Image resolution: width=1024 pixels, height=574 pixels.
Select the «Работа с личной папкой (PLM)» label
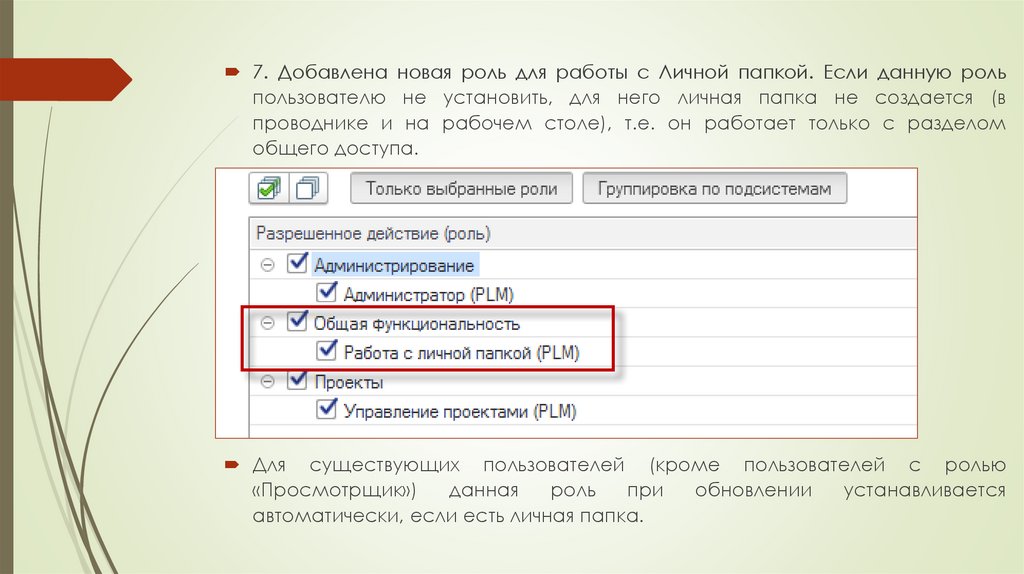(462, 353)
